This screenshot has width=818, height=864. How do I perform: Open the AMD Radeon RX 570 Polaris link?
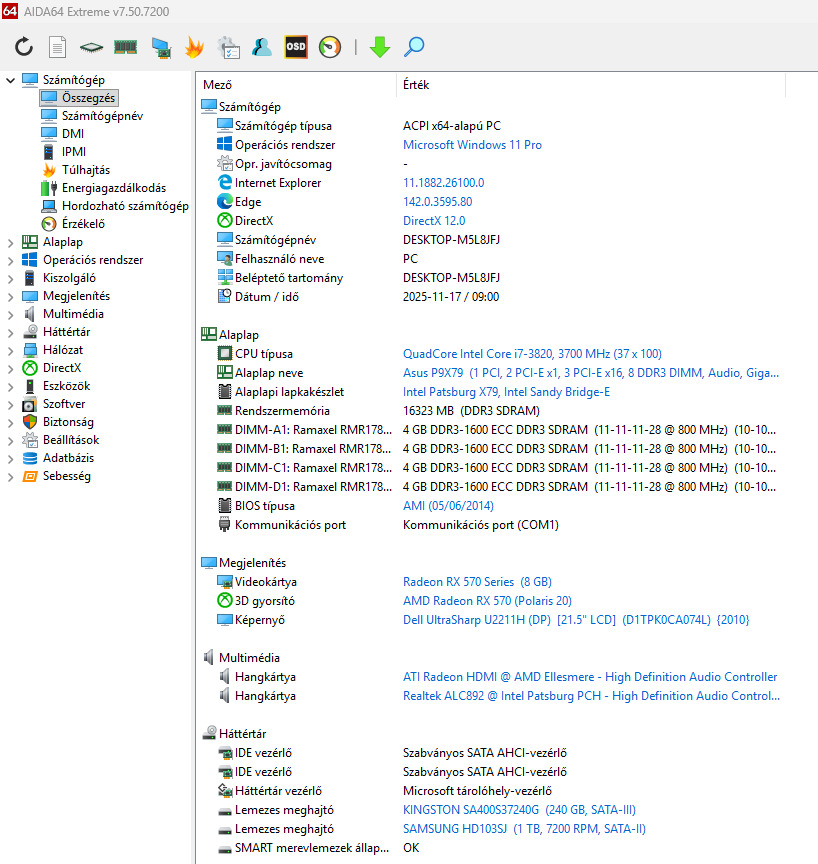[487, 601]
